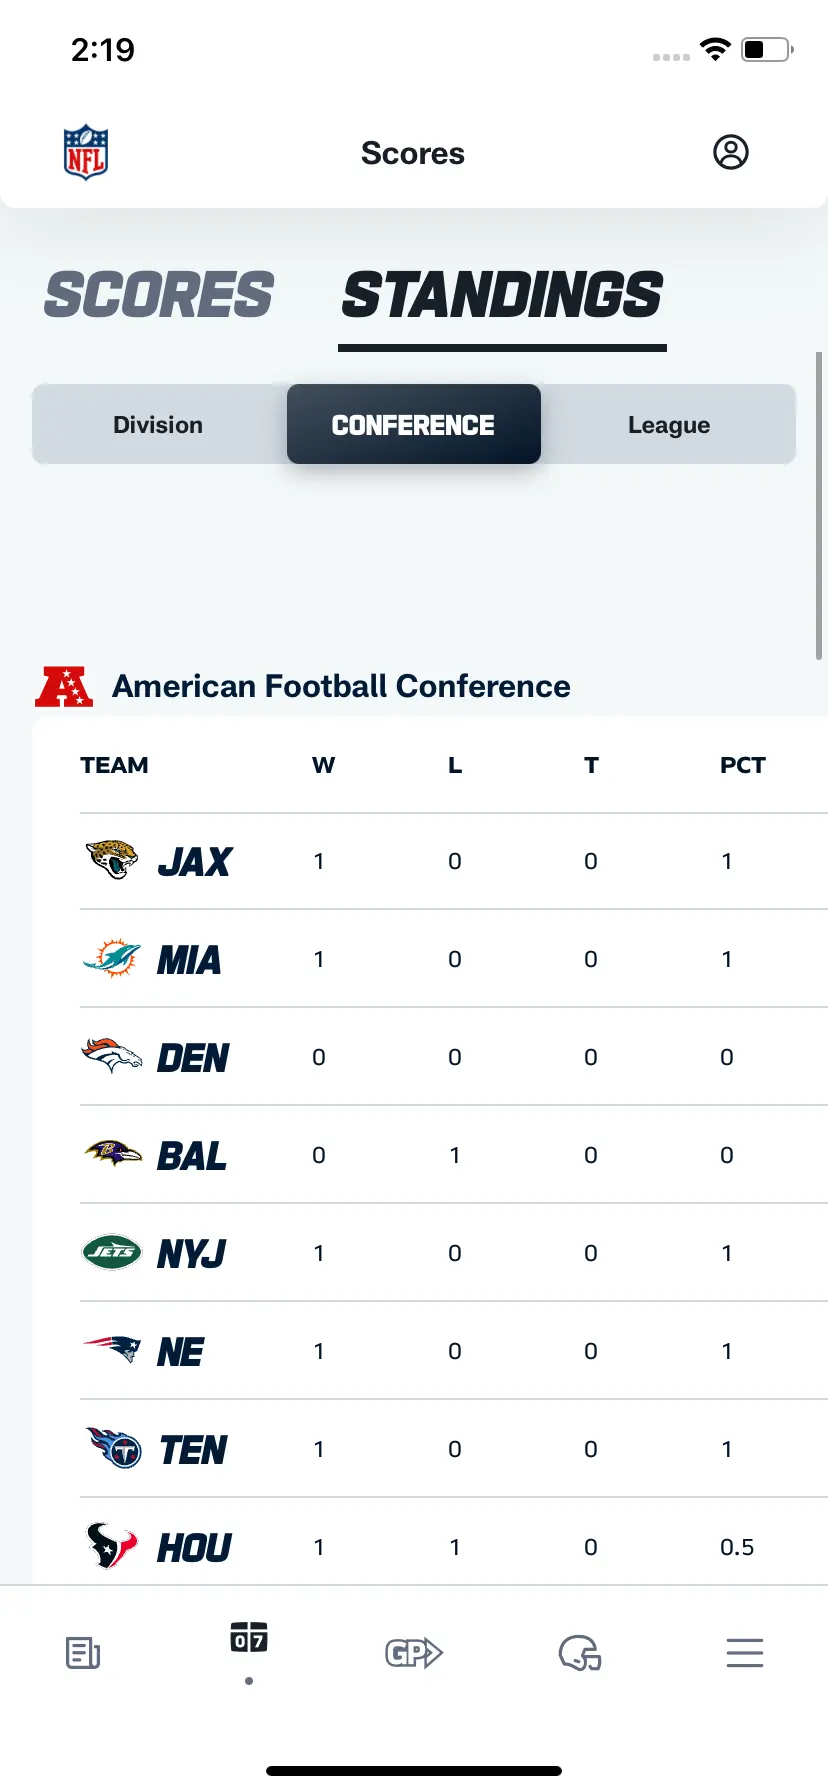Open the helmet teams icon
Image resolution: width=828 pixels, height=1792 pixels.
tap(580, 1653)
